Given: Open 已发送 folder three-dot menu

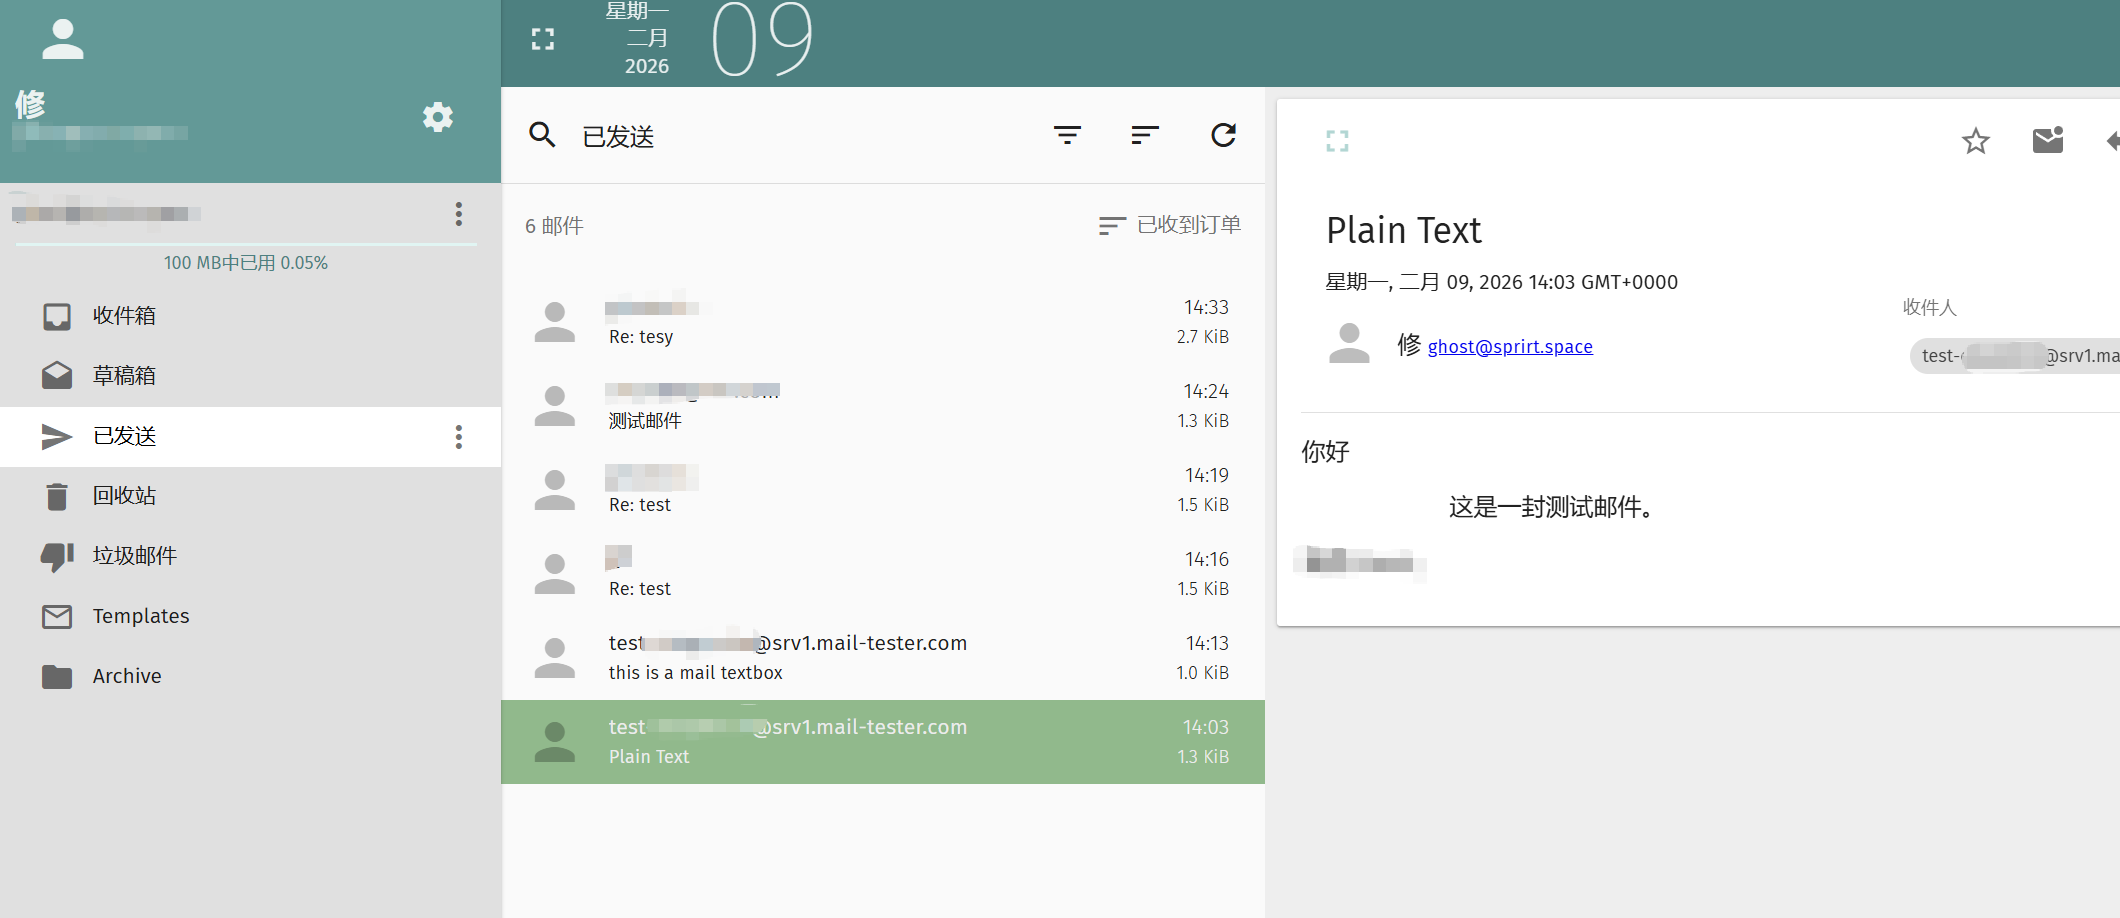Looking at the screenshot, I should (458, 437).
